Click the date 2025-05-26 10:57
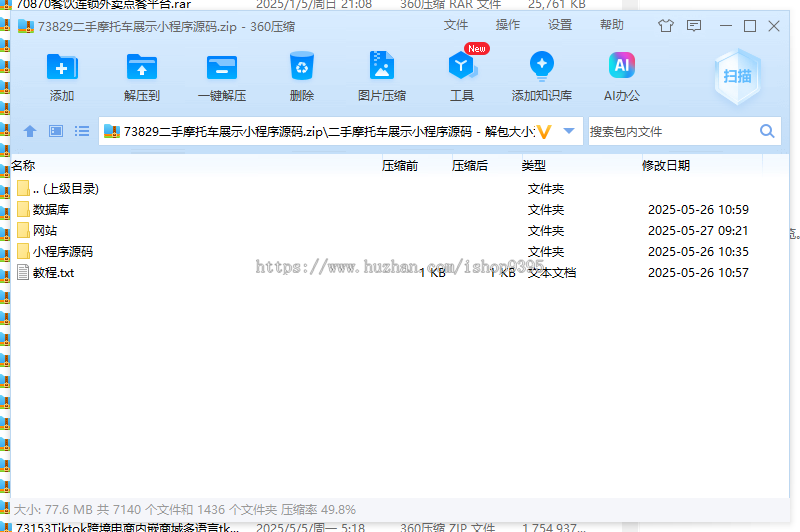This screenshot has width=800, height=532. (x=698, y=272)
